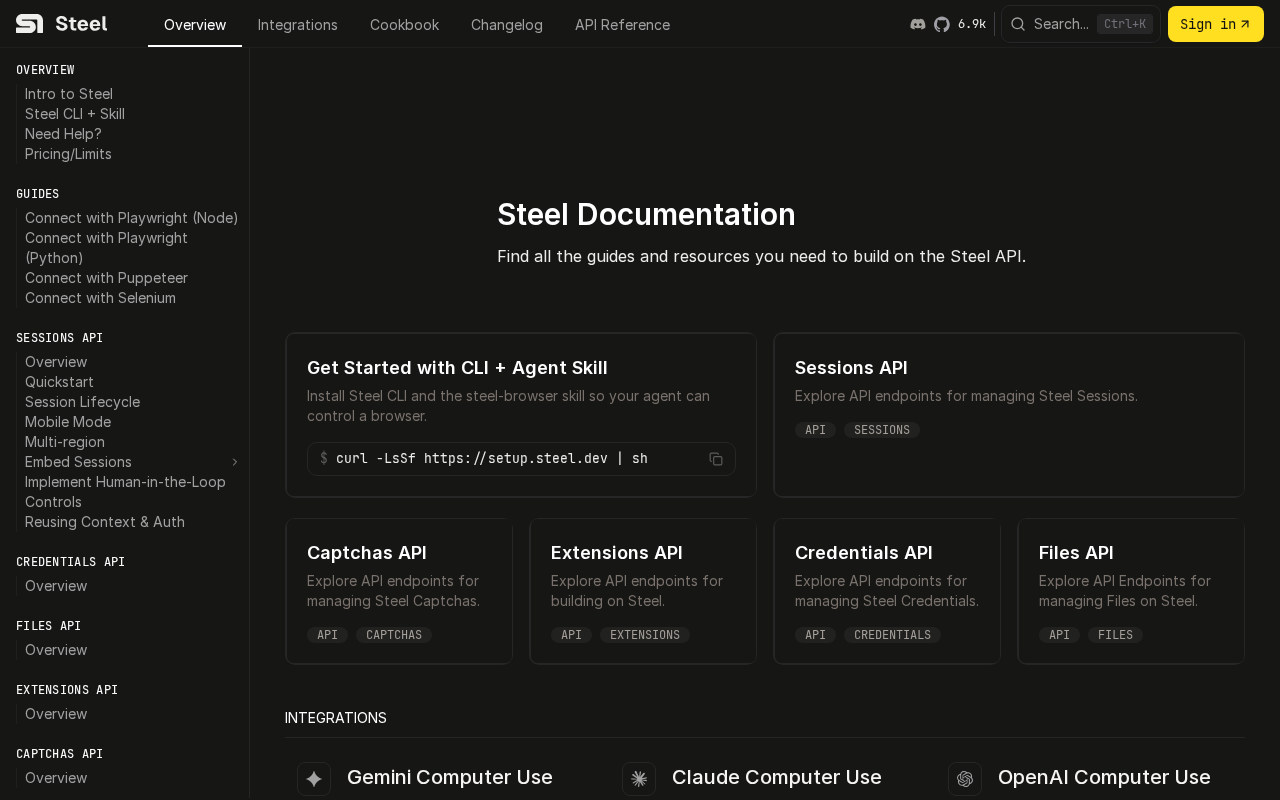Screen dimensions: 1280x800
Task: Open the Cookbook tab
Action: click(x=404, y=24)
